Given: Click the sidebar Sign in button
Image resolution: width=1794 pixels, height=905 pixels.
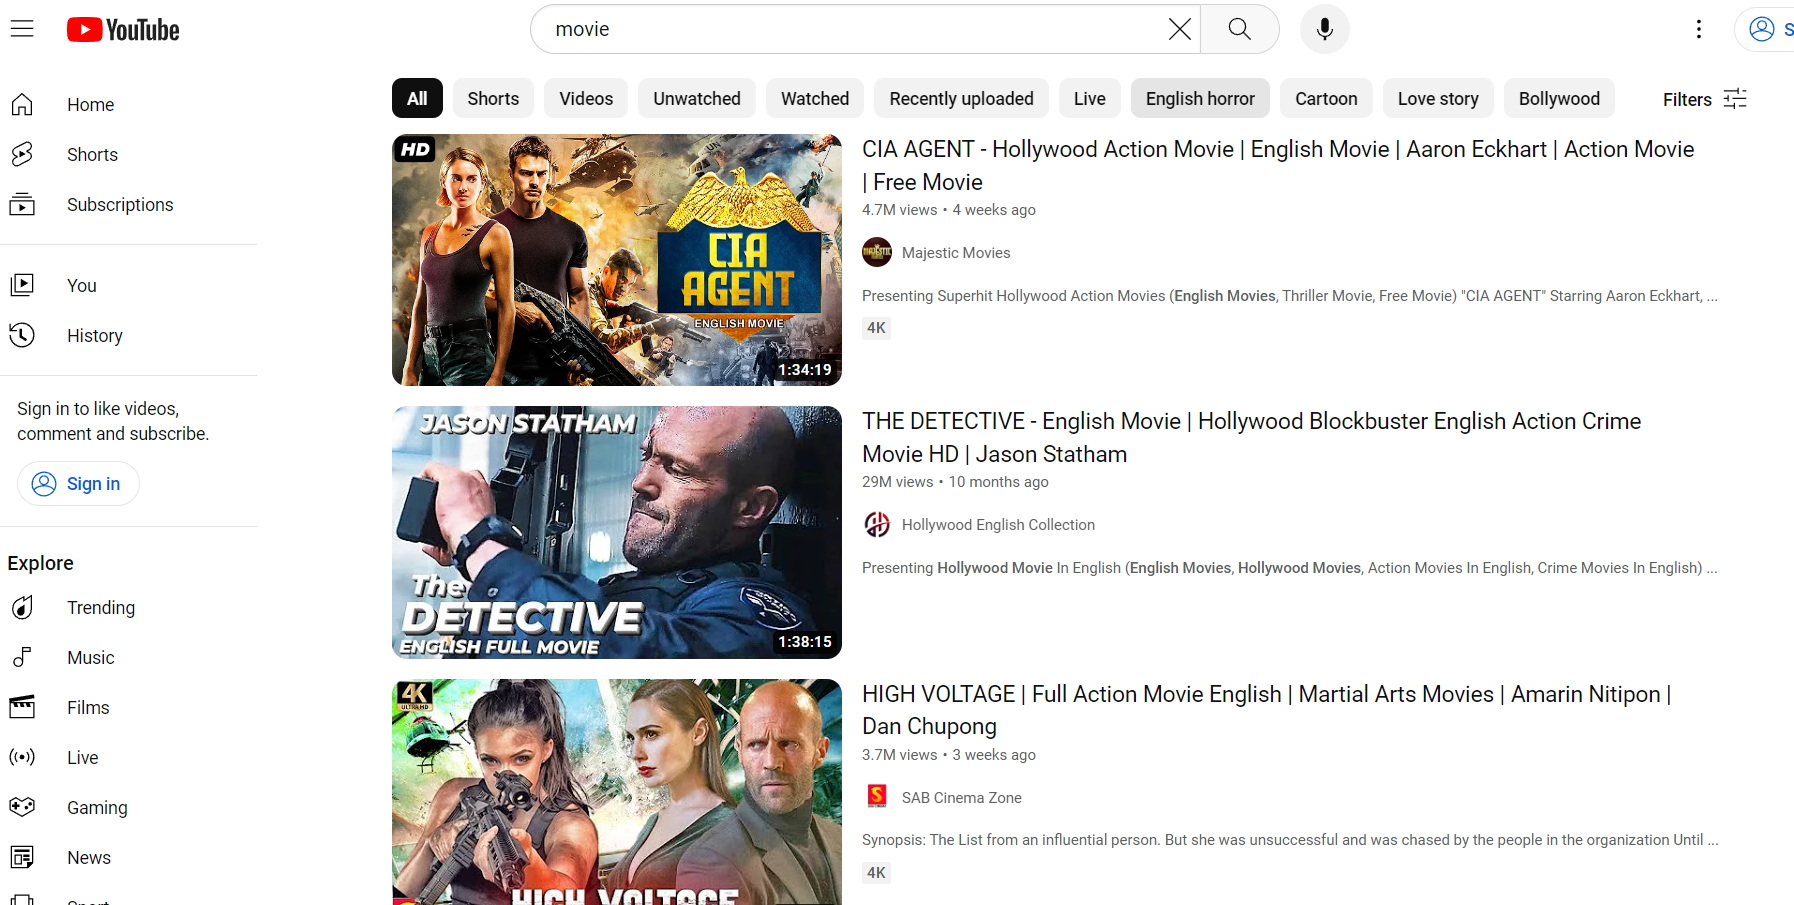Looking at the screenshot, I should click(x=78, y=483).
